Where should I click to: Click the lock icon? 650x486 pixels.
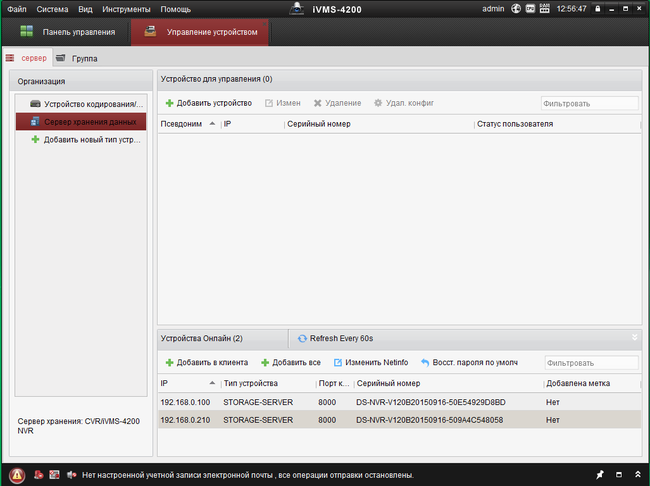(597, 9)
